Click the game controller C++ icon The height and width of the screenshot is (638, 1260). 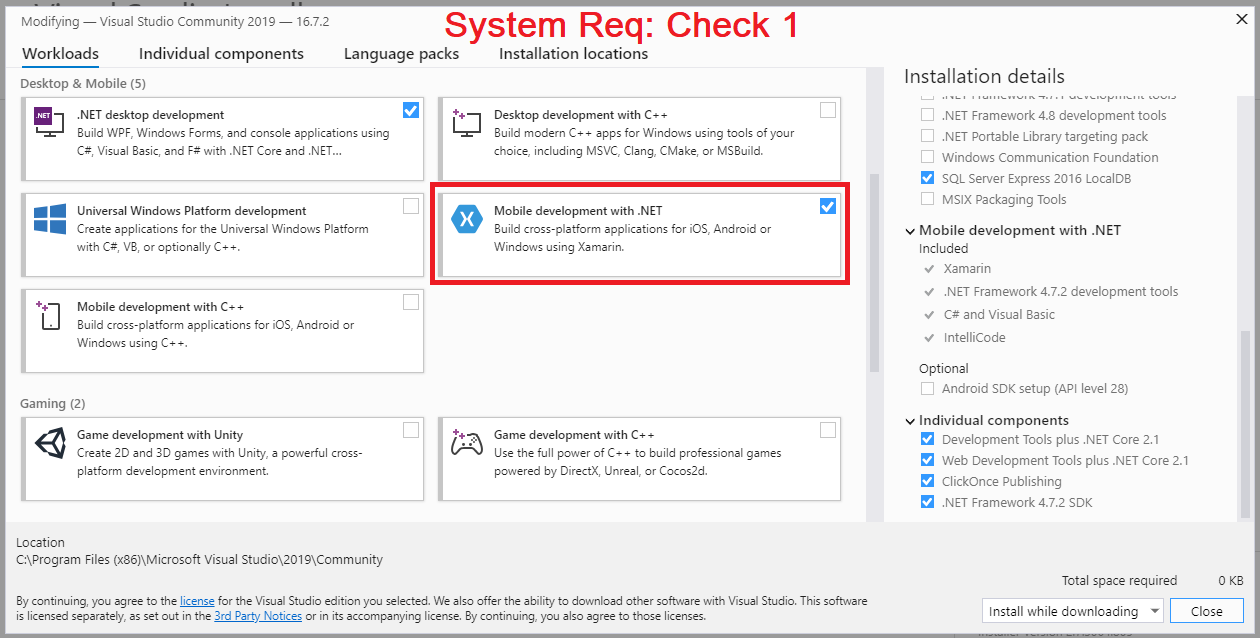(x=467, y=443)
